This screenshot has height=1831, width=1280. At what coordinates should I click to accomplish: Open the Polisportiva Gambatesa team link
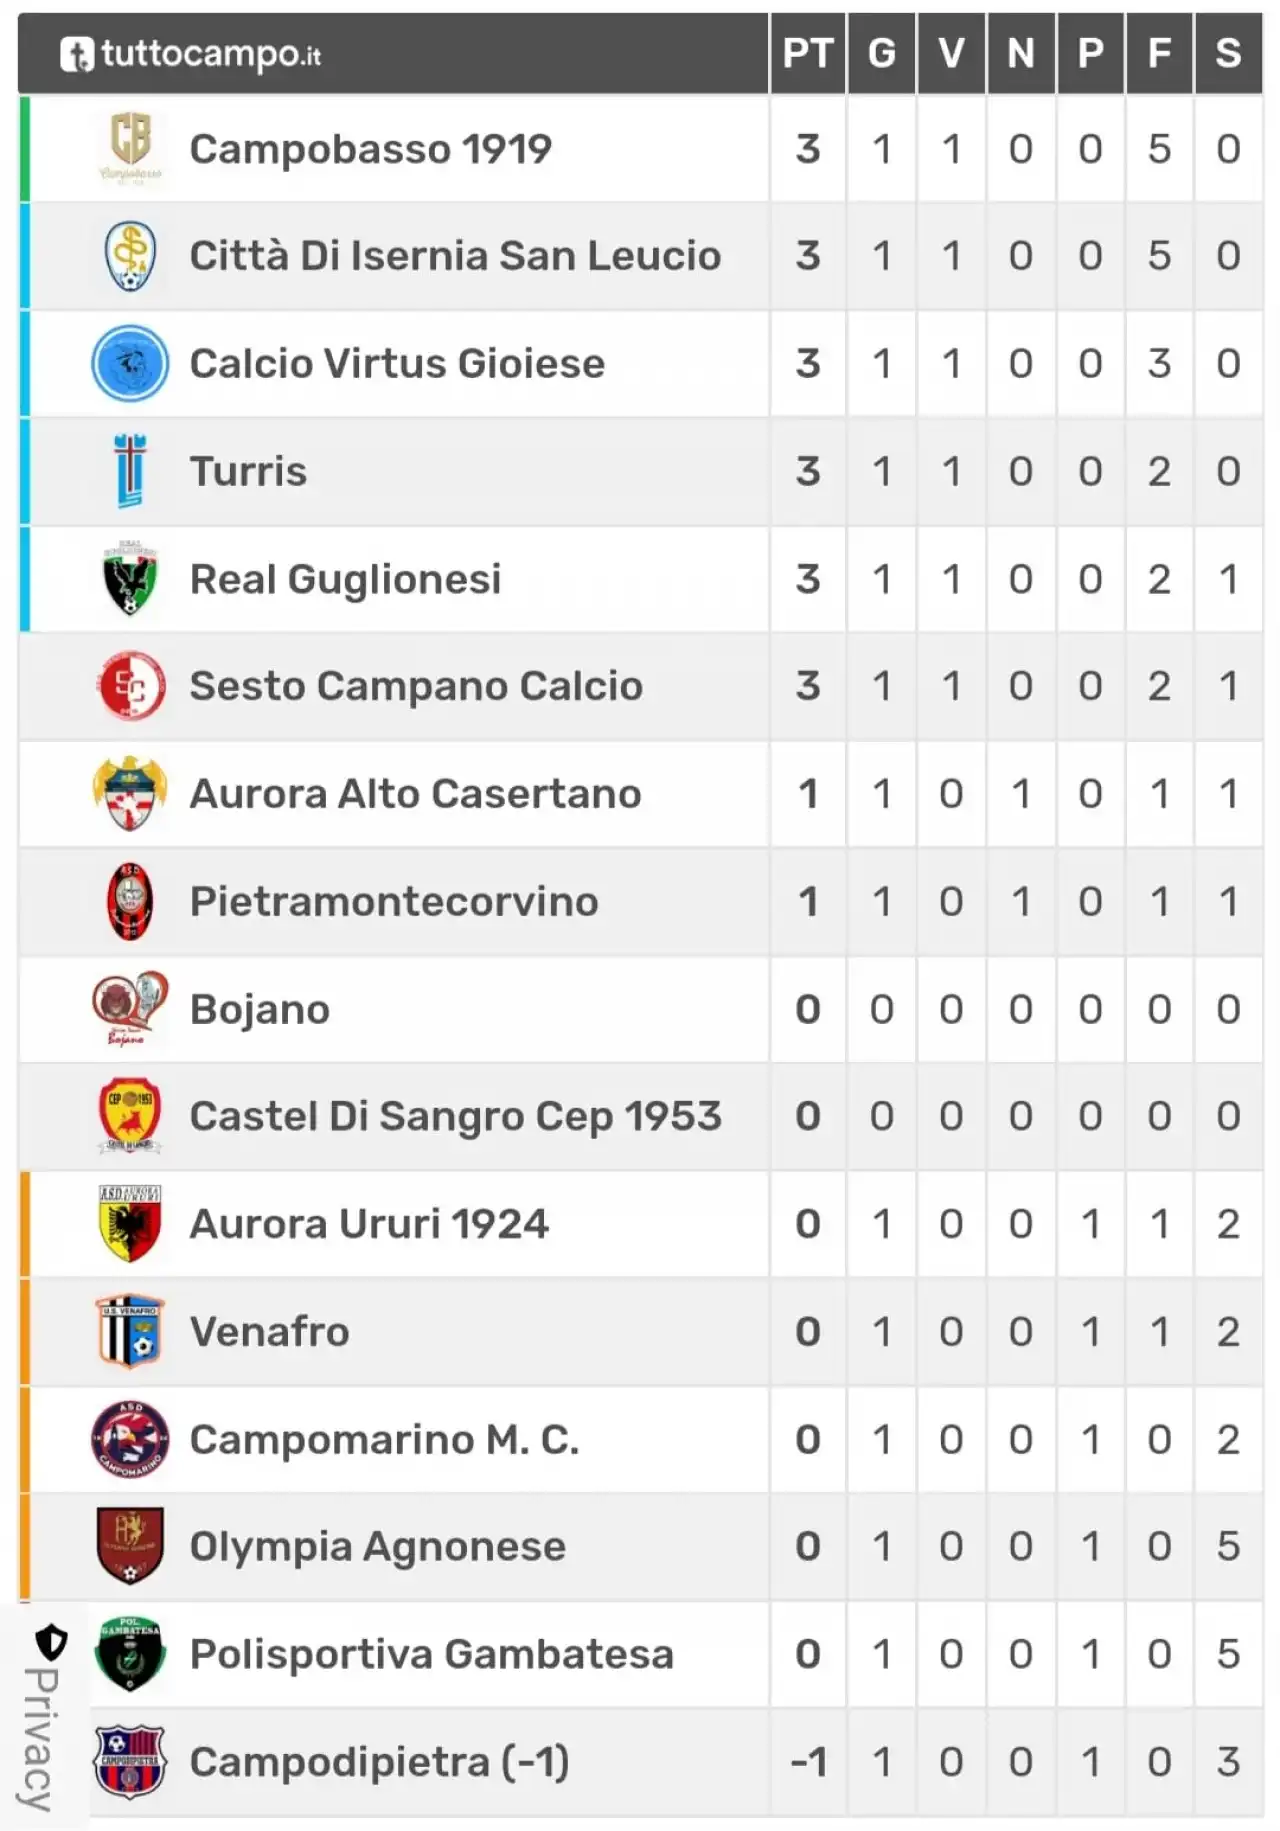click(432, 1654)
